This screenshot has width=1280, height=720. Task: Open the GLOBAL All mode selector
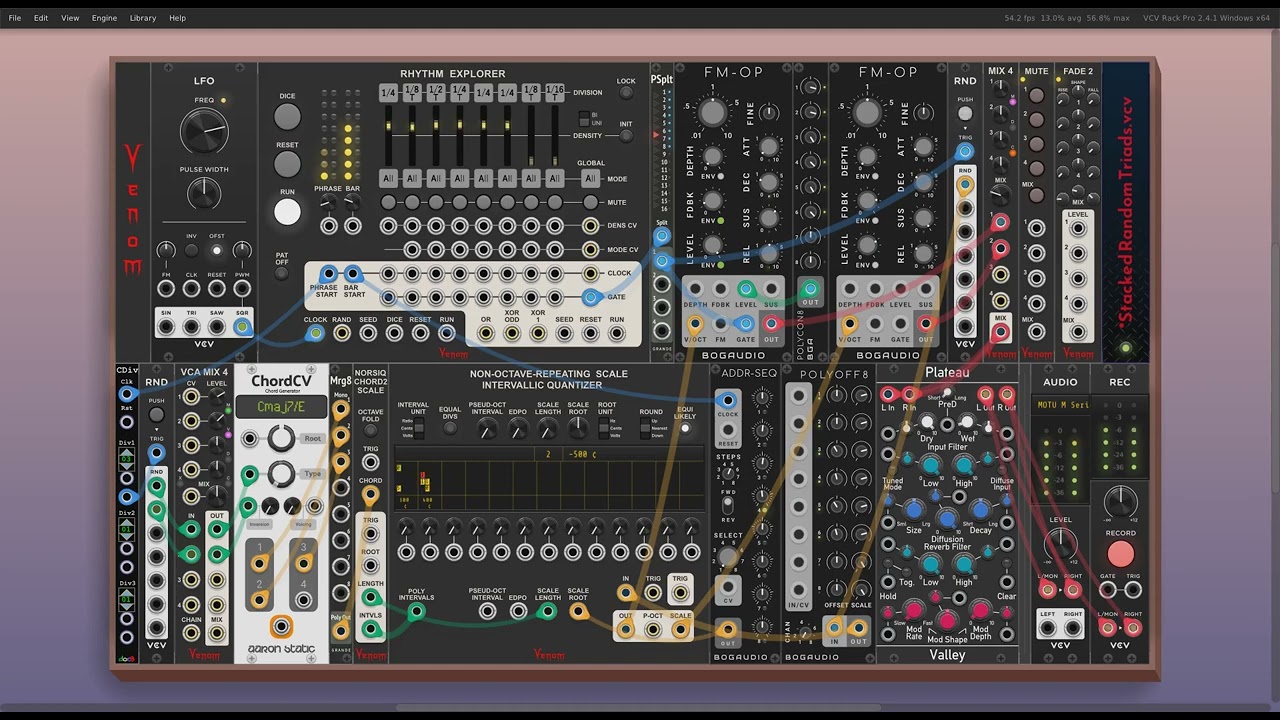click(x=590, y=179)
